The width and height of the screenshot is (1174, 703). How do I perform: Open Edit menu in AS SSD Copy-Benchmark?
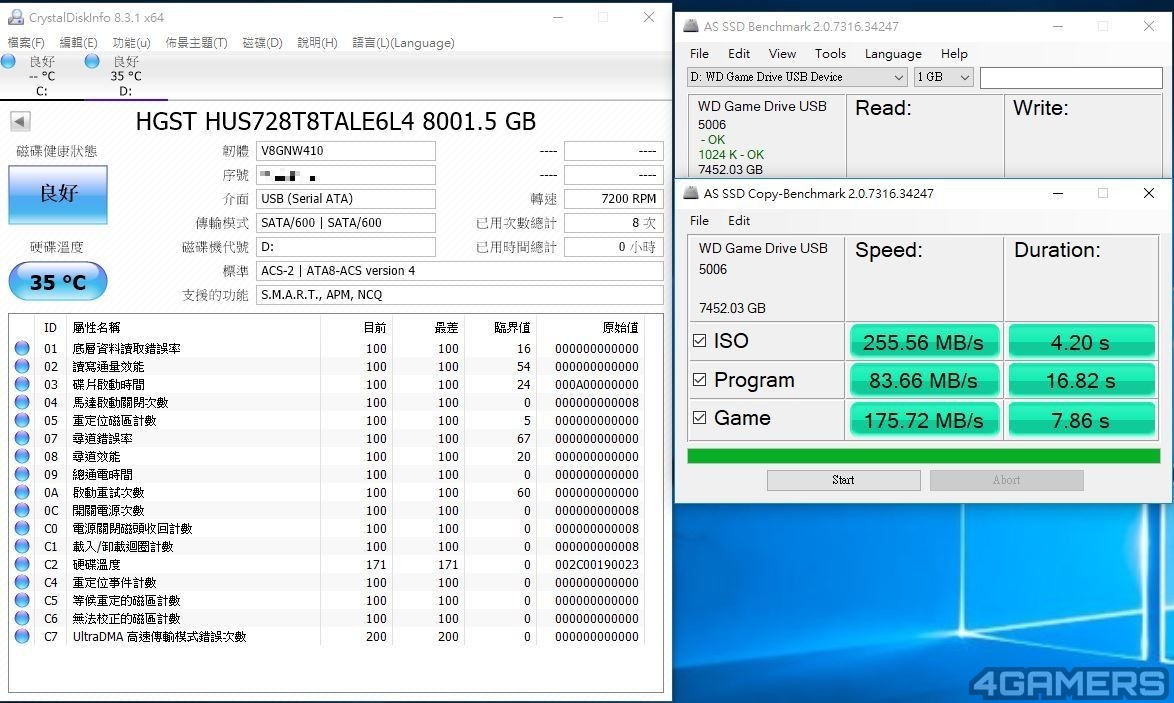coord(738,221)
